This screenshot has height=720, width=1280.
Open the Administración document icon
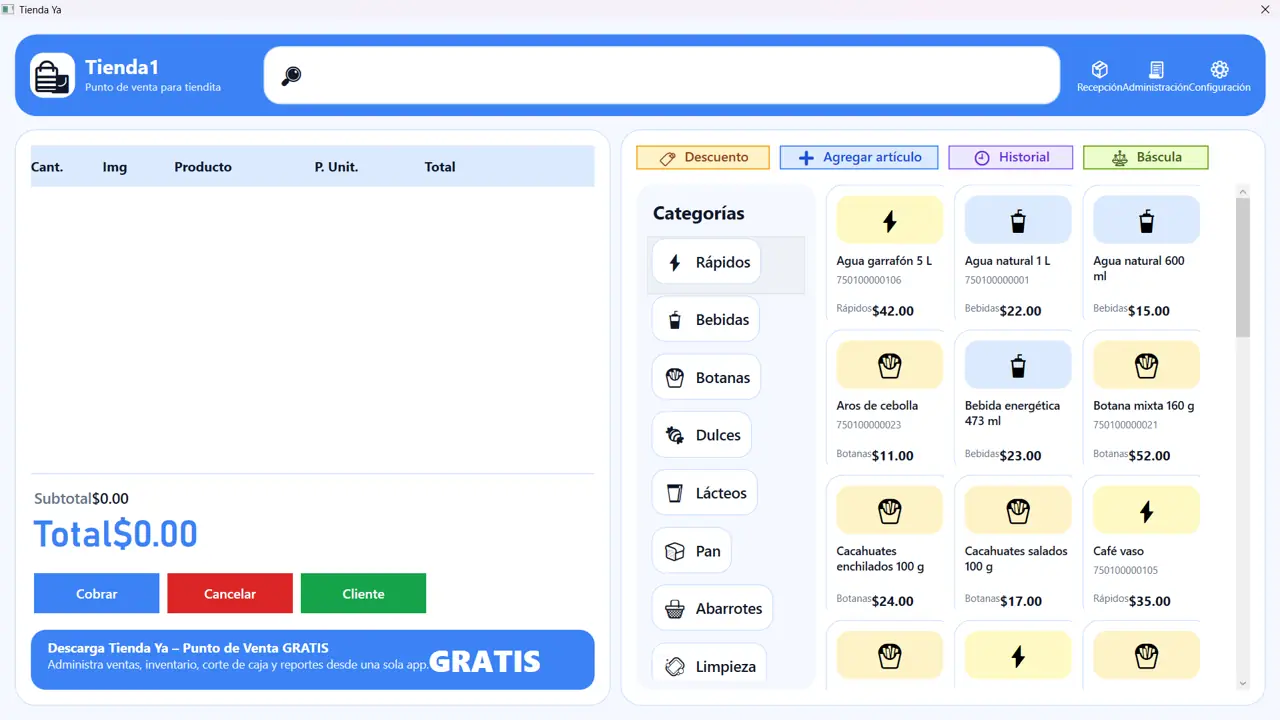(1156, 69)
